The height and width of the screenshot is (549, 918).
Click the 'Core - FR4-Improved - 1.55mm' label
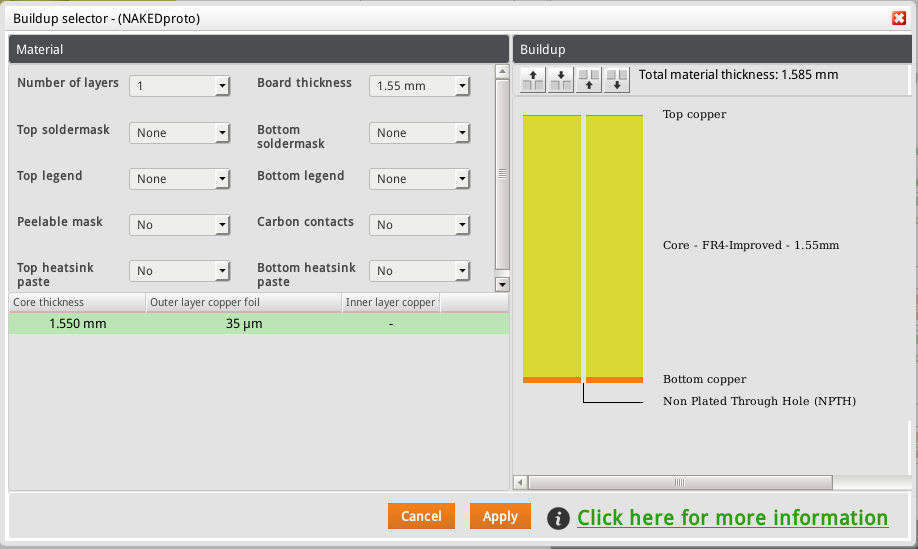[751, 245]
